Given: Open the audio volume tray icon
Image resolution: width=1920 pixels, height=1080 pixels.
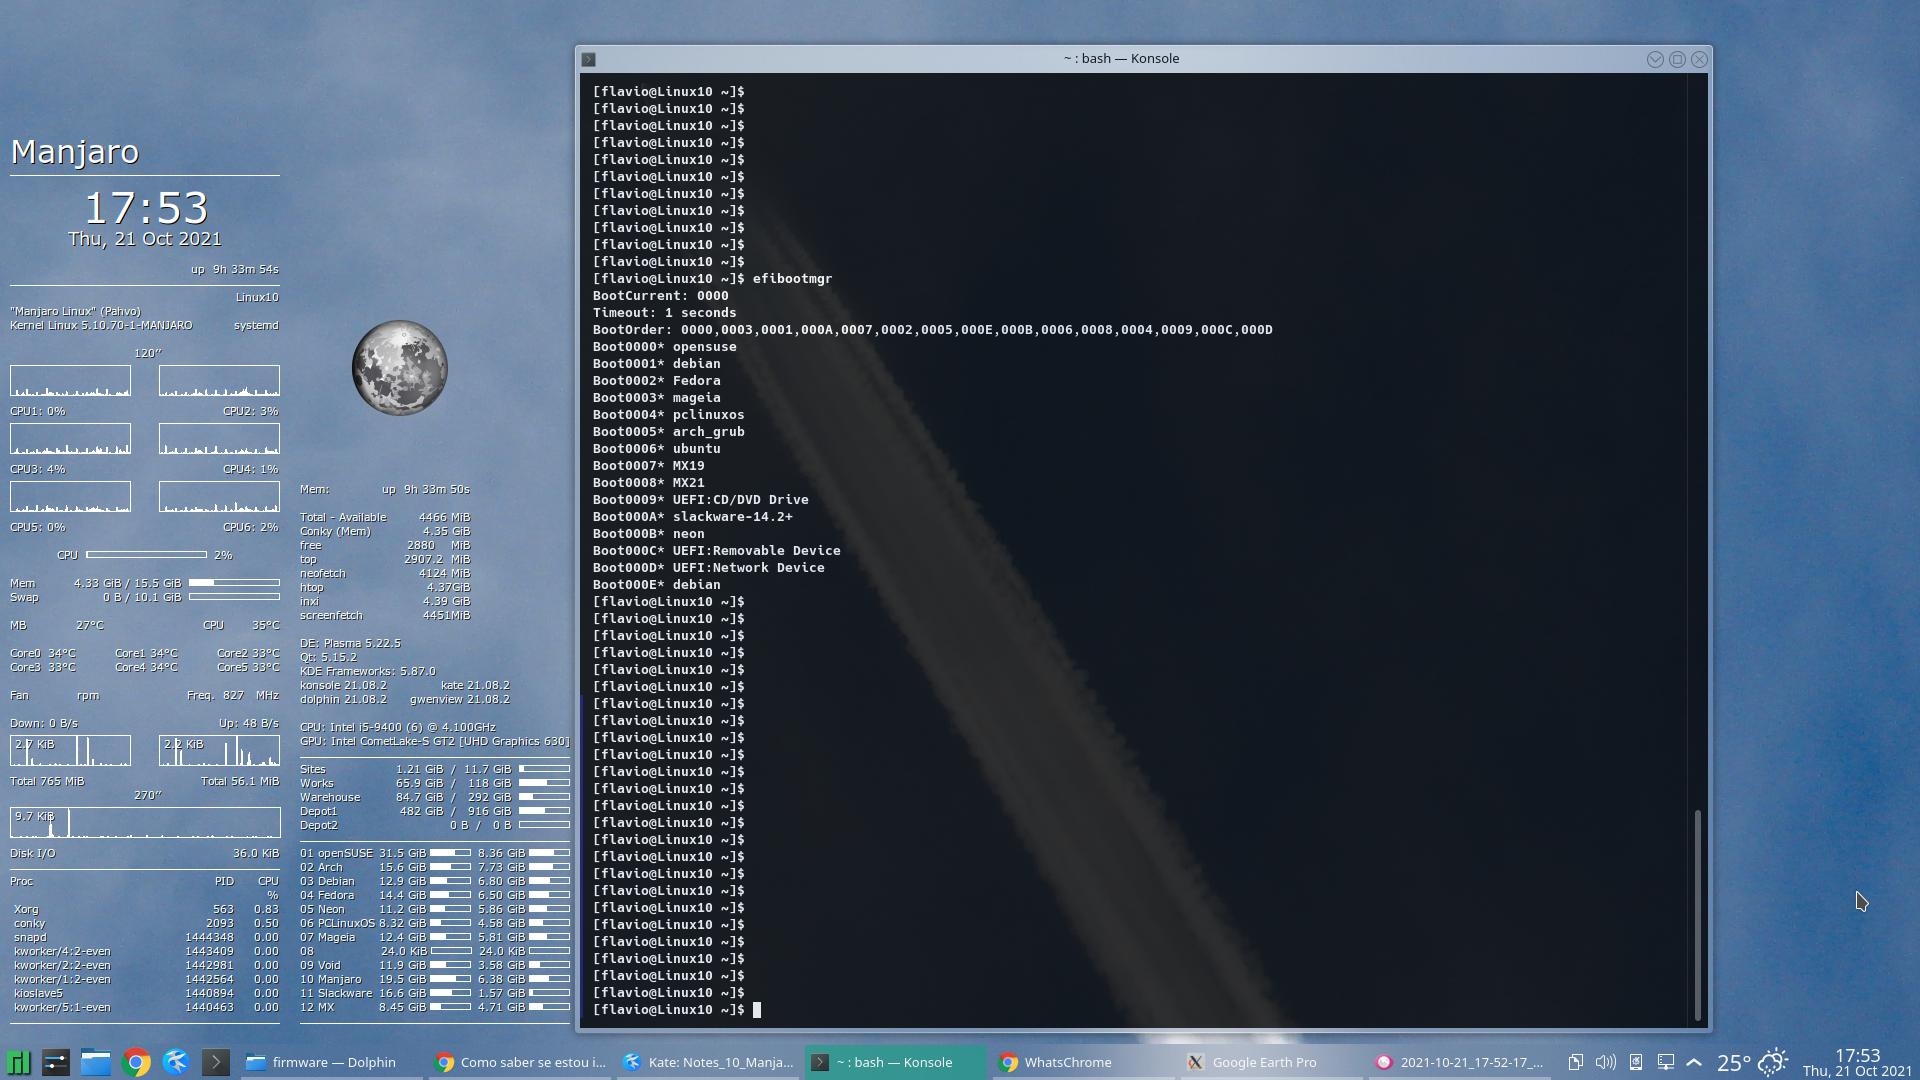Looking at the screenshot, I should click(x=1605, y=1062).
